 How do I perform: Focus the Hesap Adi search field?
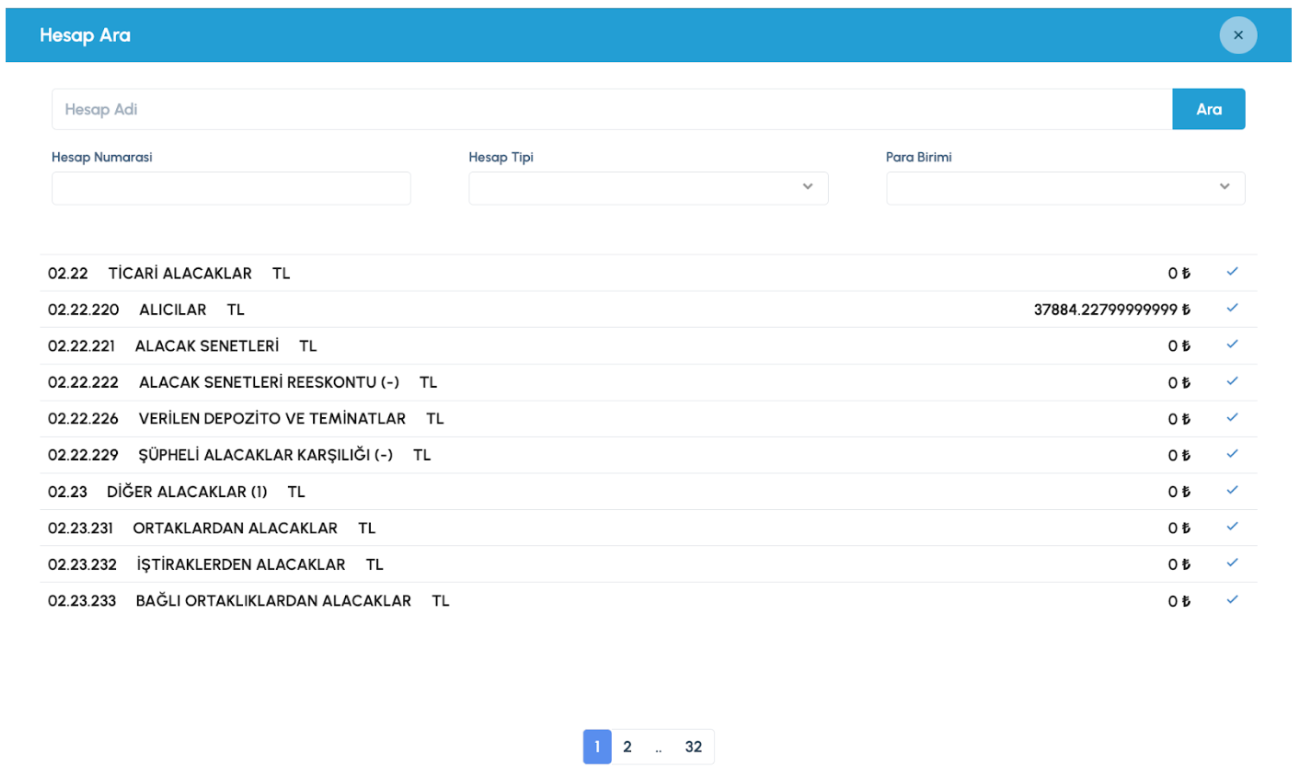611,109
